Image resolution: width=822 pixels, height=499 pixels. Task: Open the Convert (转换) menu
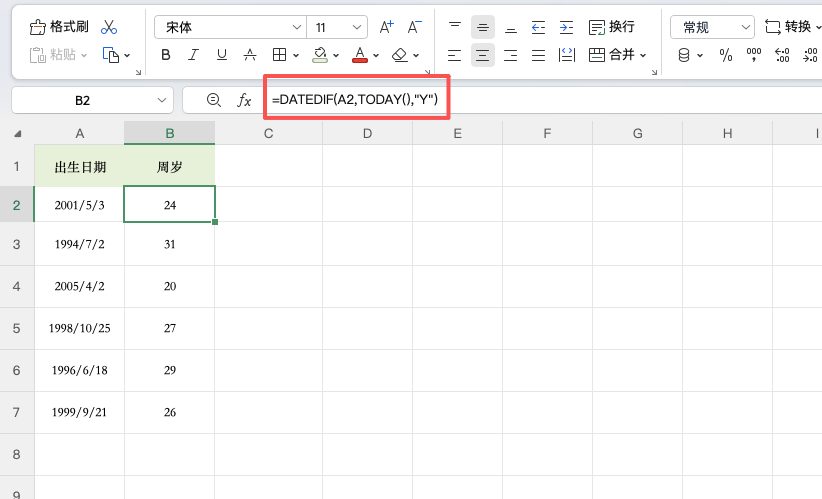[x=792, y=27]
